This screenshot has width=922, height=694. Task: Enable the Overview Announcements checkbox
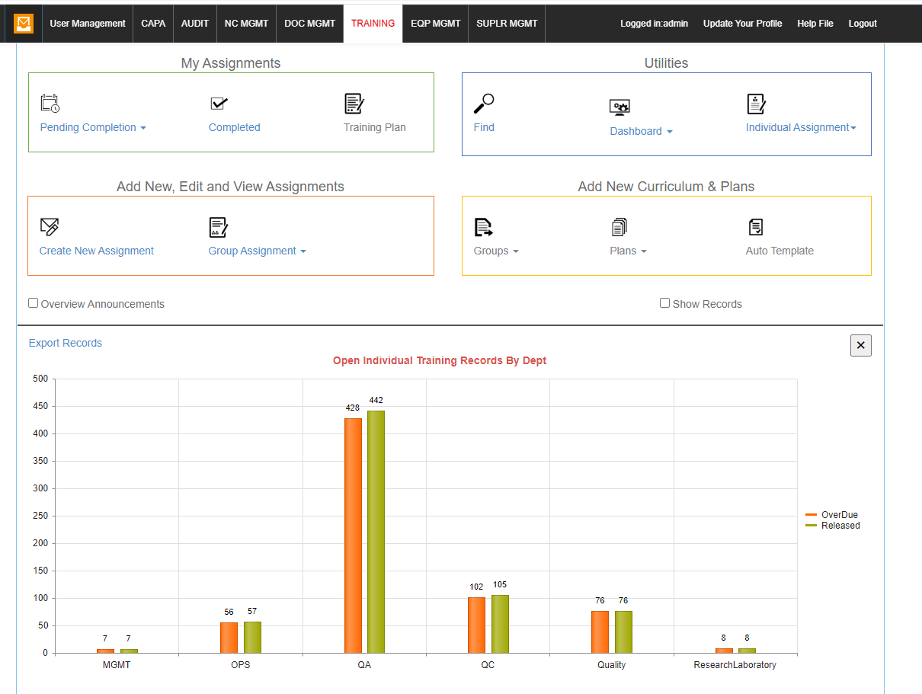point(33,303)
